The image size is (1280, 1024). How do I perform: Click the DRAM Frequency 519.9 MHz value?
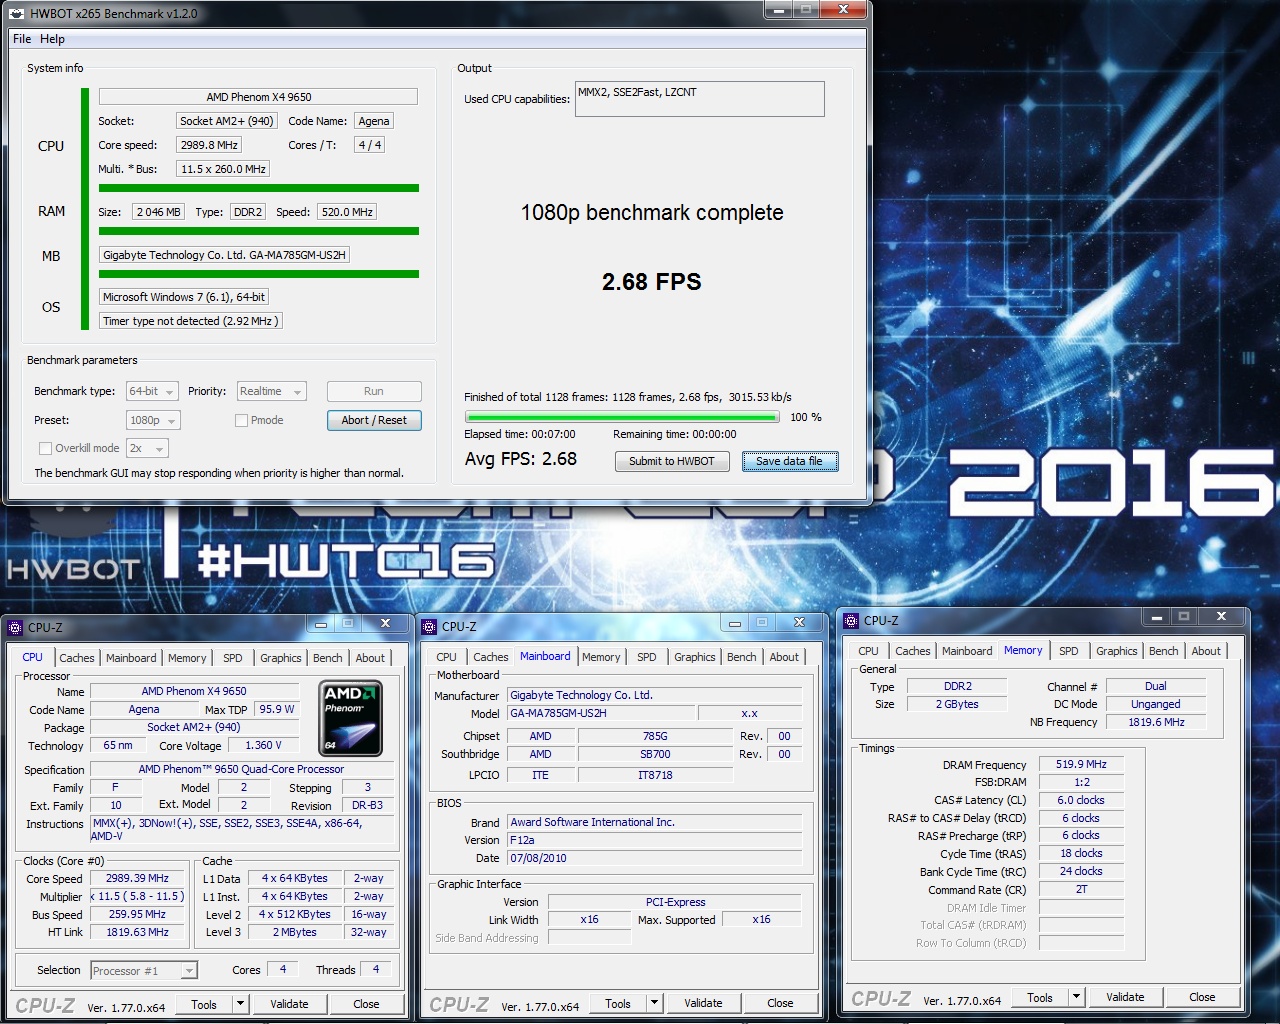point(1081,764)
